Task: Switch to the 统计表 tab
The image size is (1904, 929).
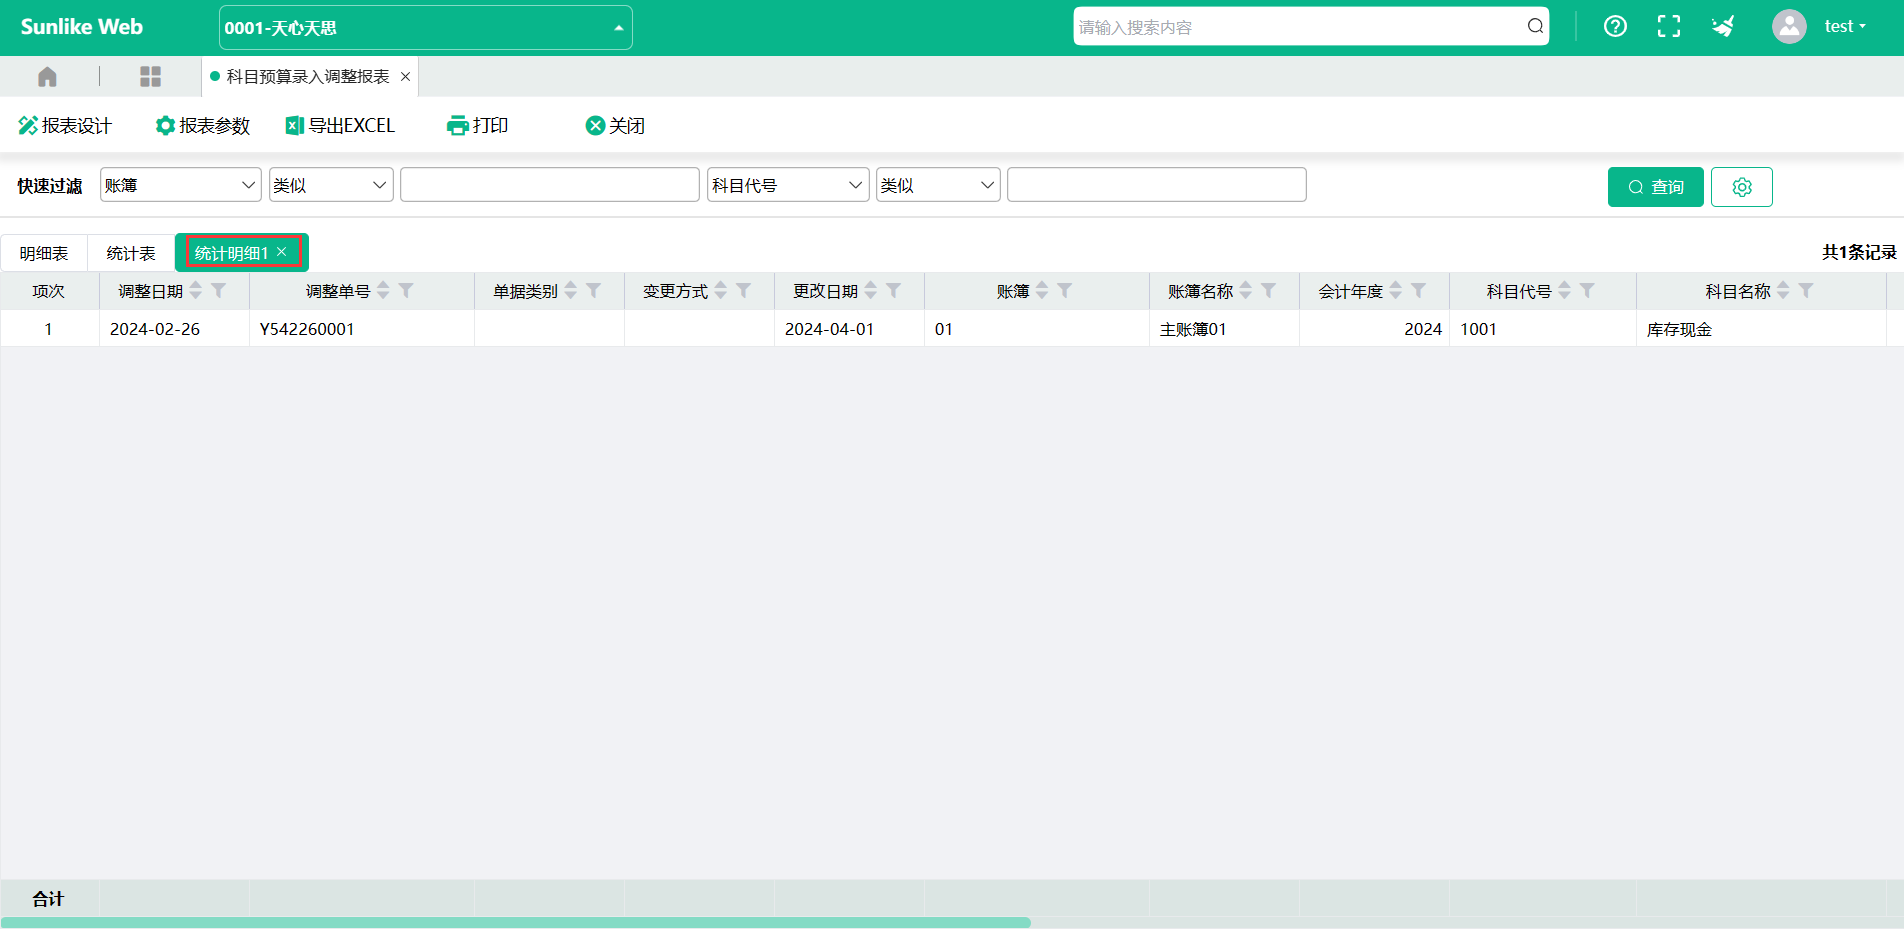Action: click(x=131, y=254)
